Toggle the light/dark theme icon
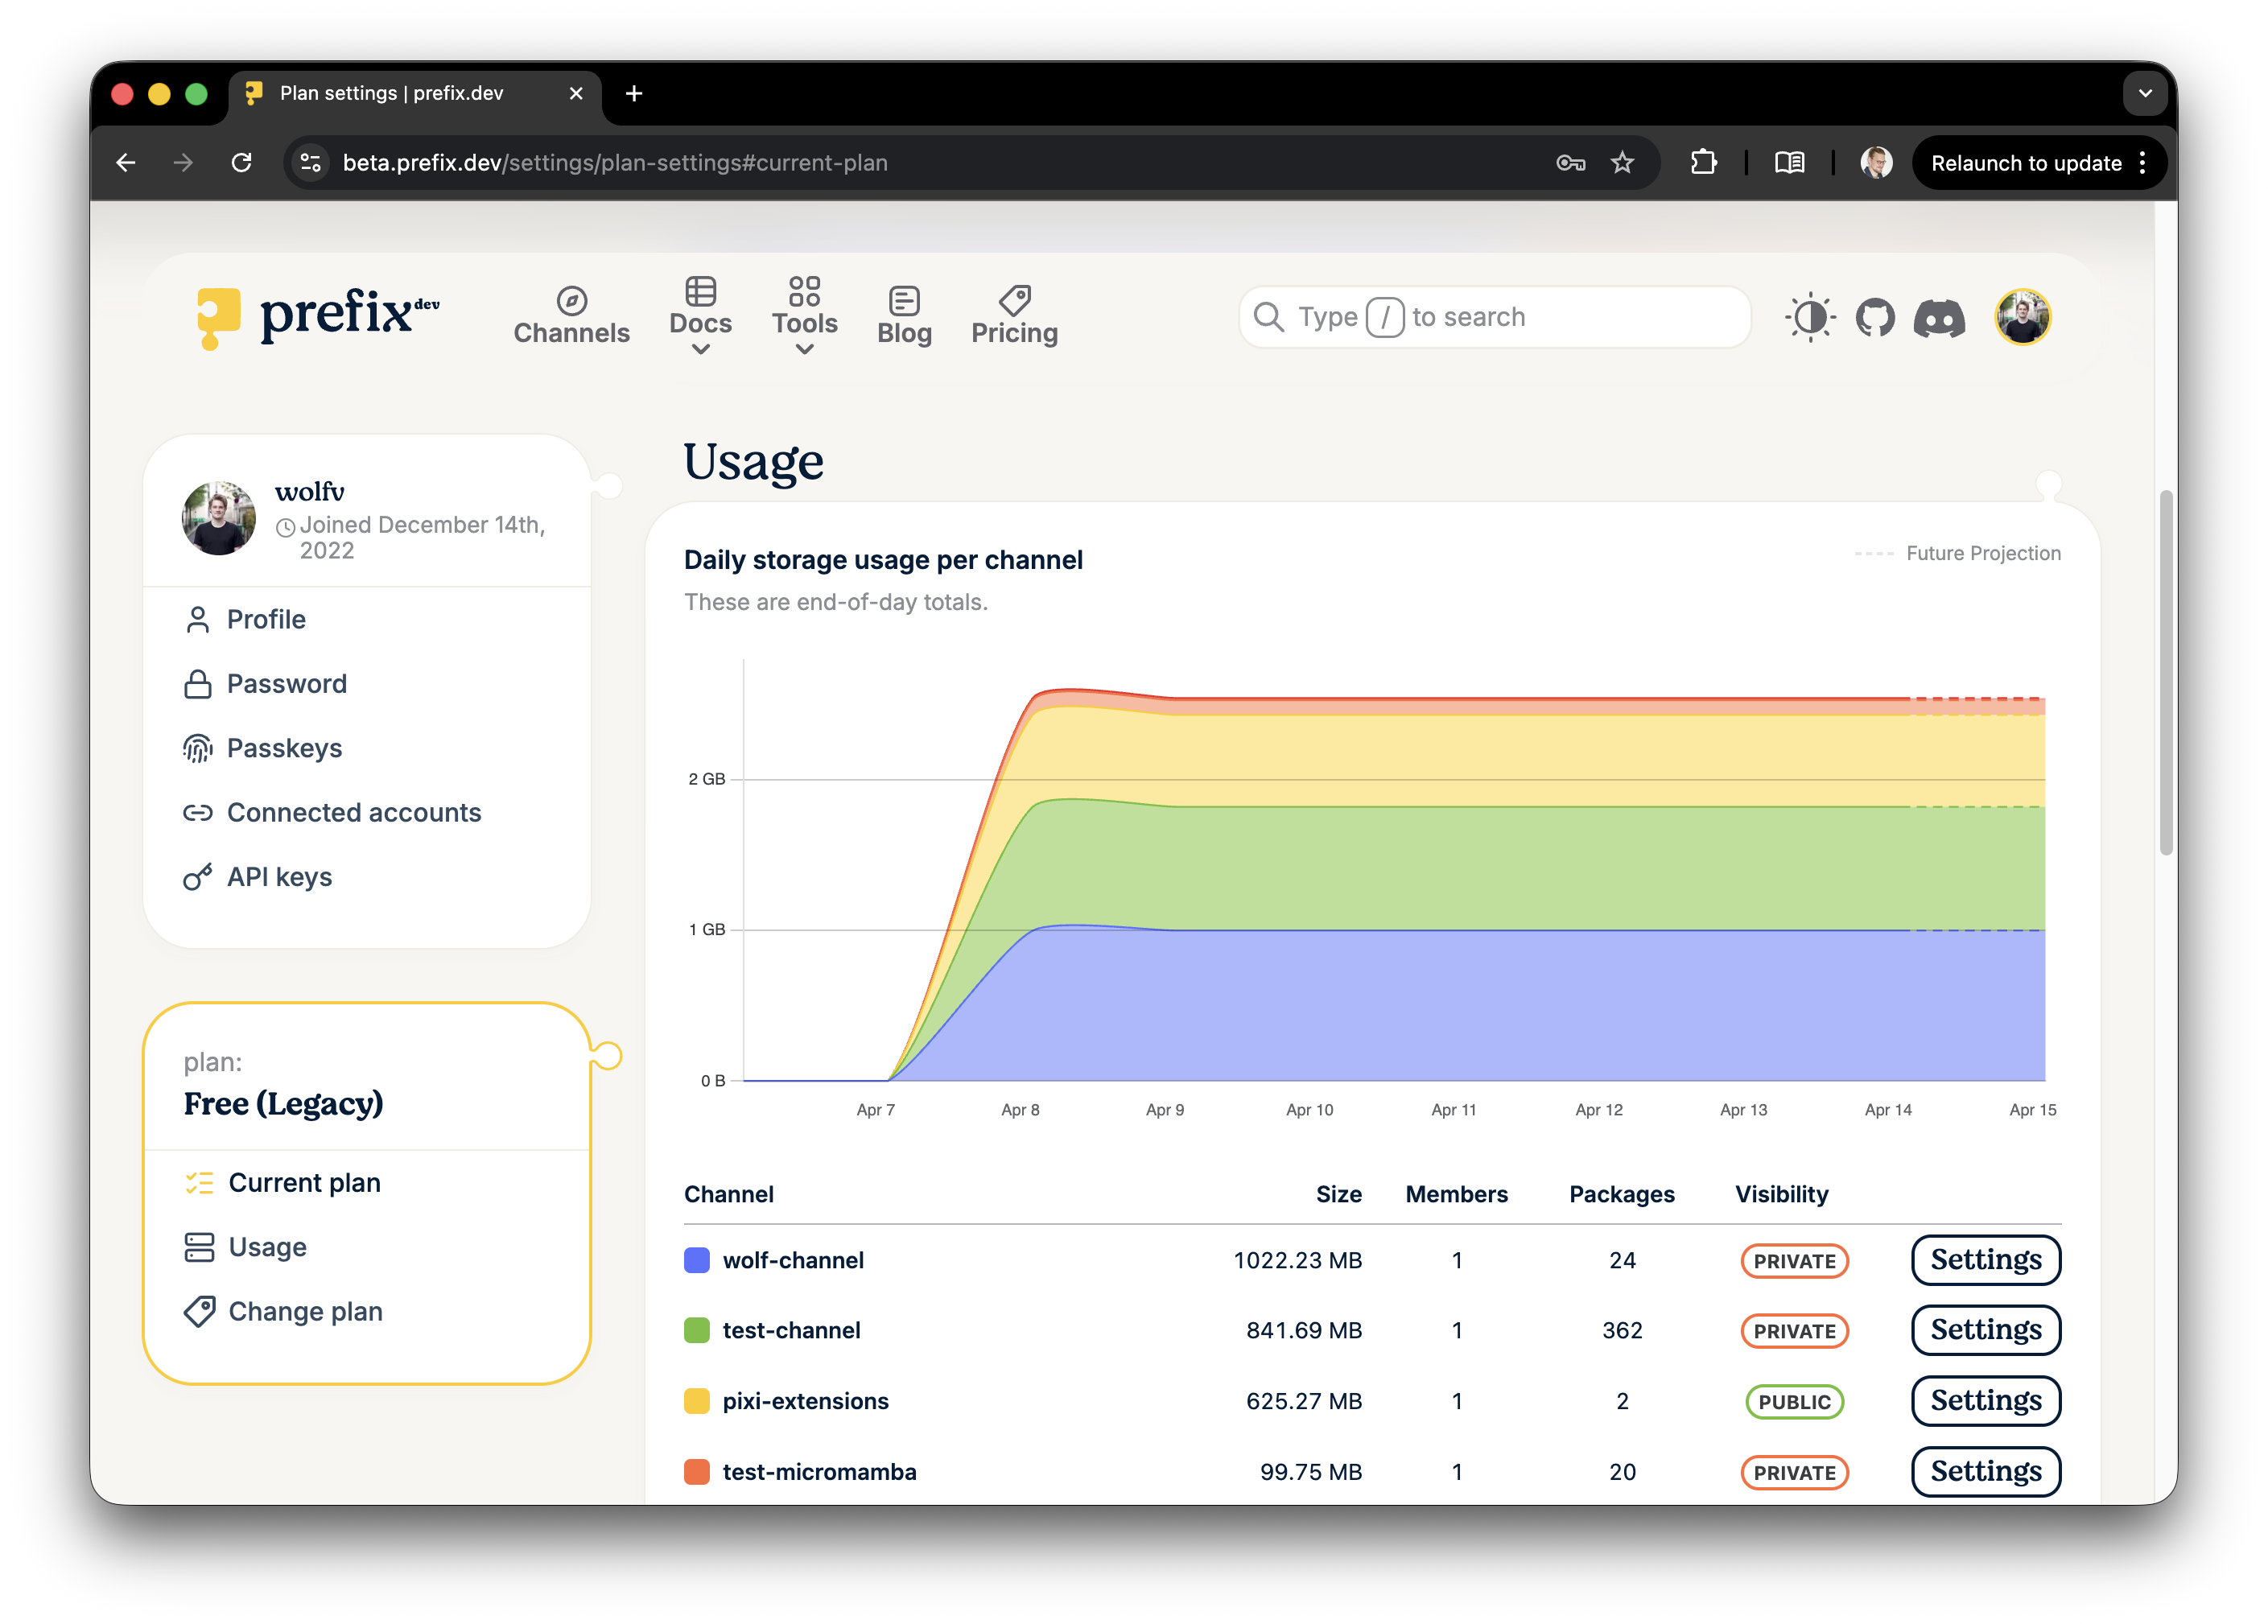Viewport: 2268px width, 1624px height. coord(1809,318)
